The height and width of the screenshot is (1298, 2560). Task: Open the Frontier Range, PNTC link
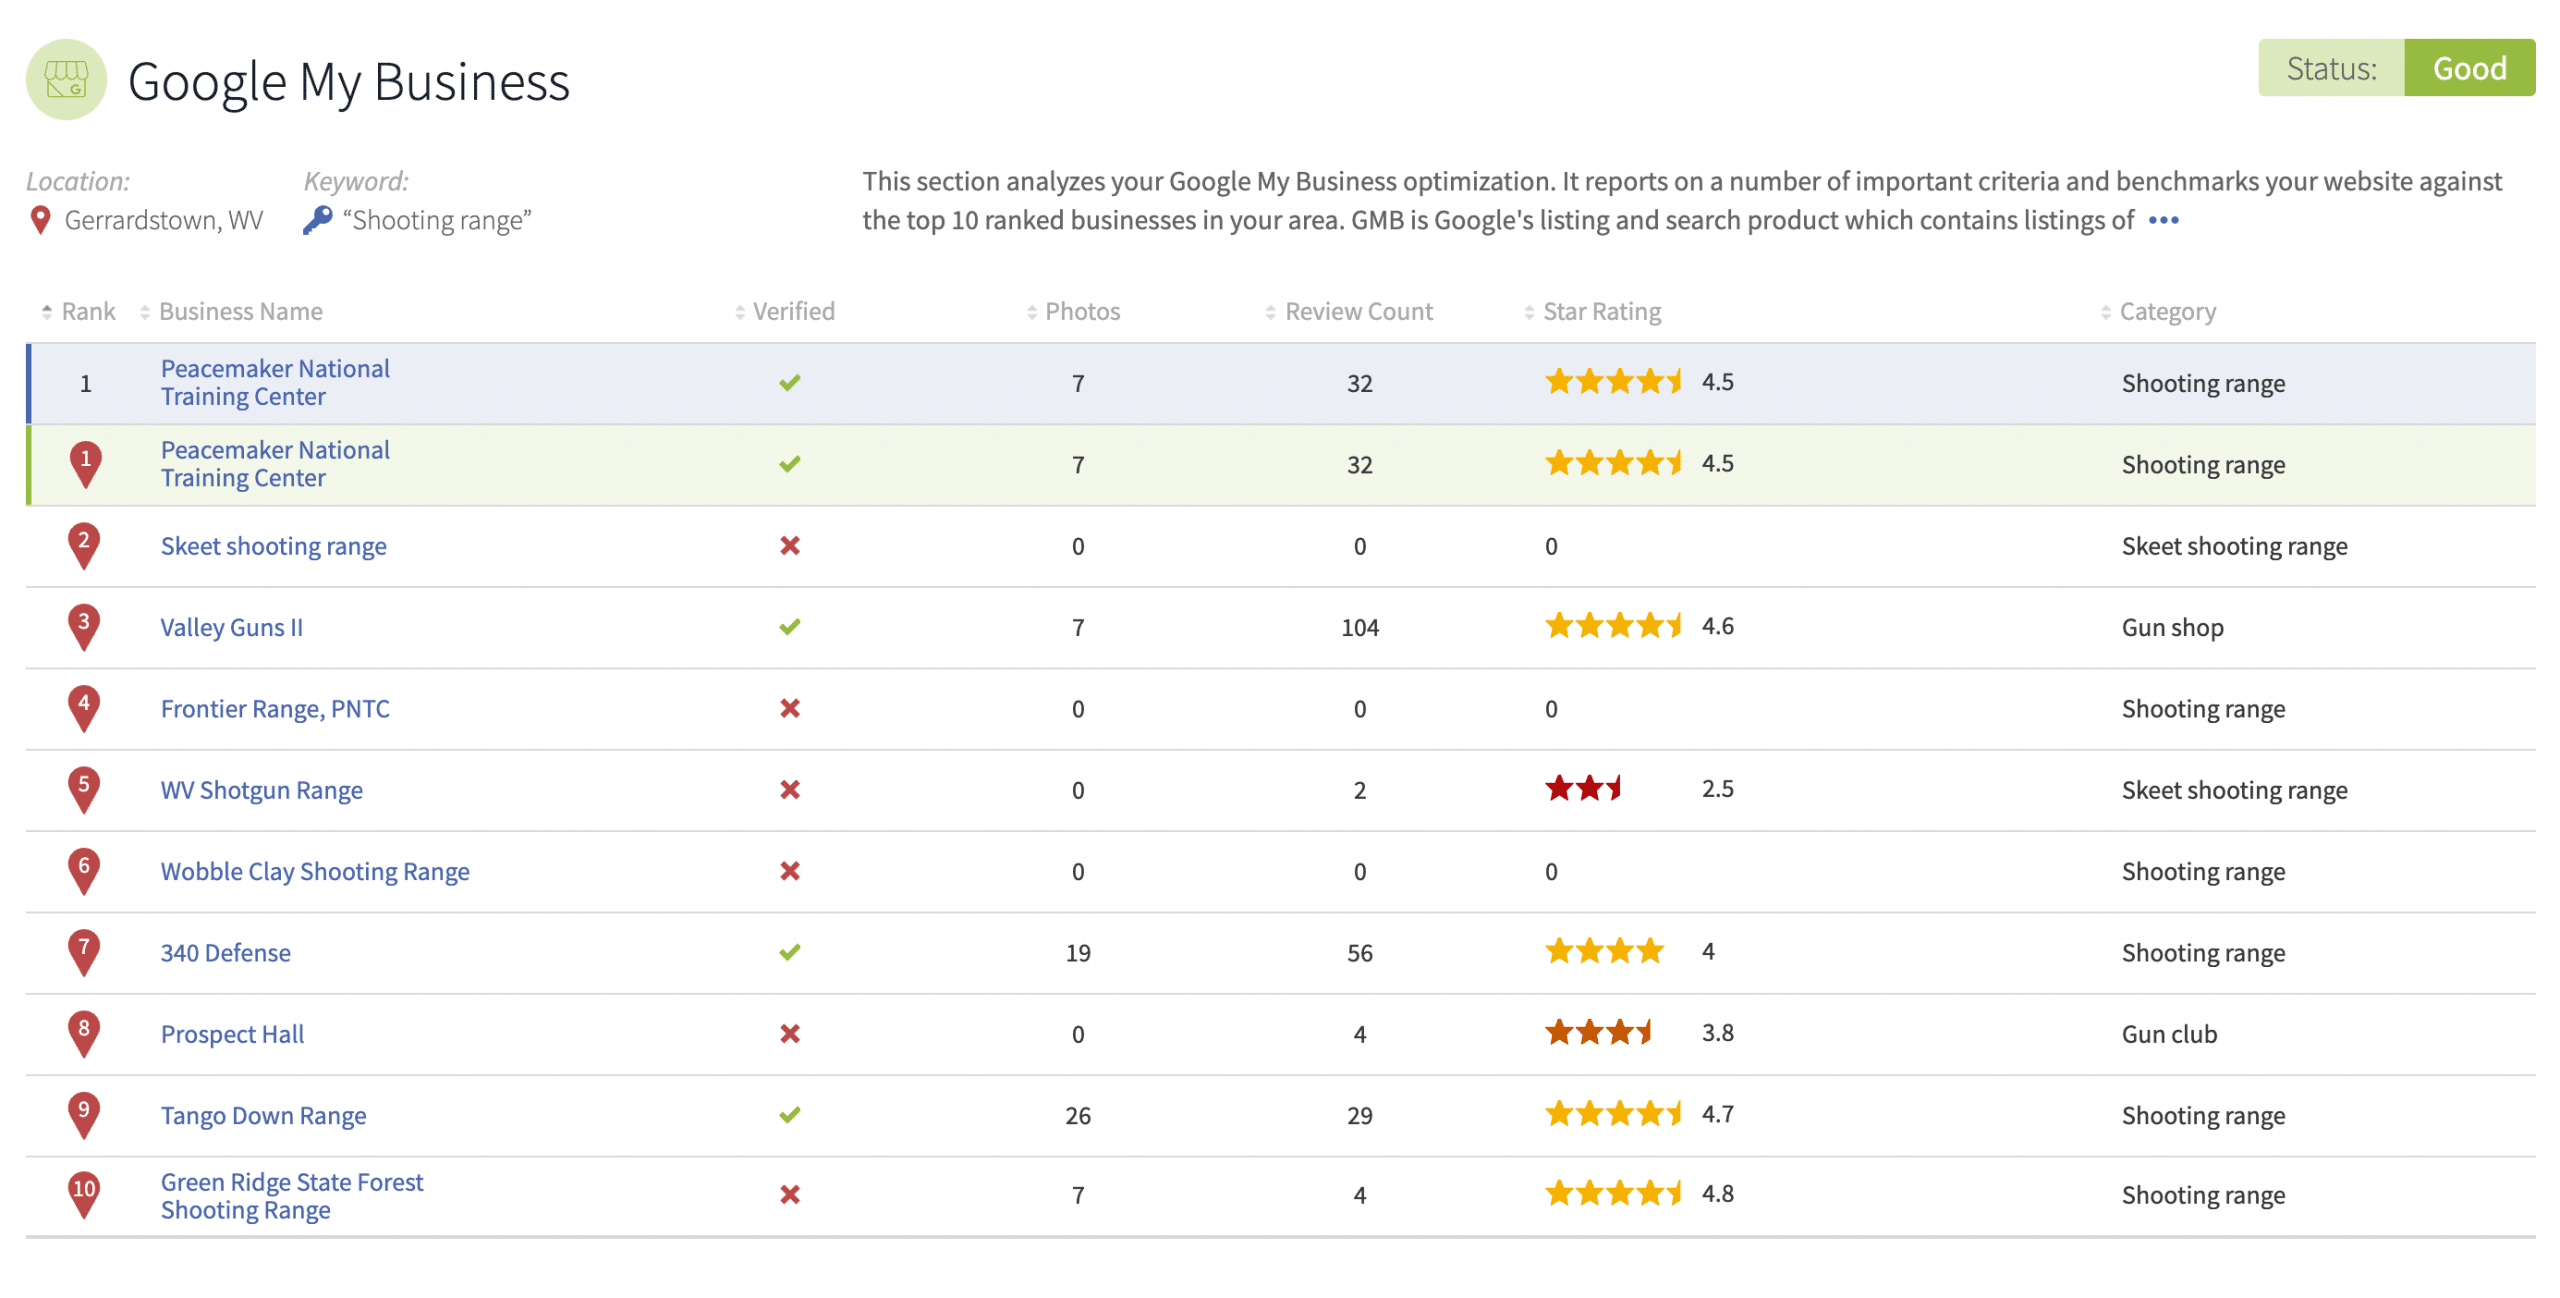(275, 709)
